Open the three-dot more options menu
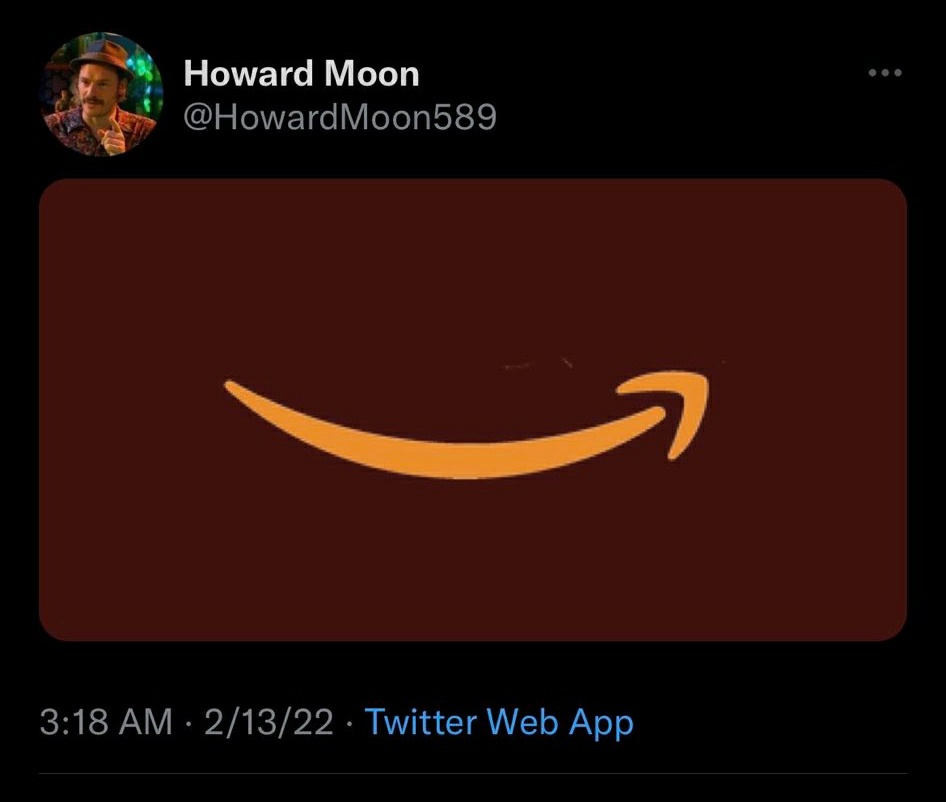 tap(884, 73)
